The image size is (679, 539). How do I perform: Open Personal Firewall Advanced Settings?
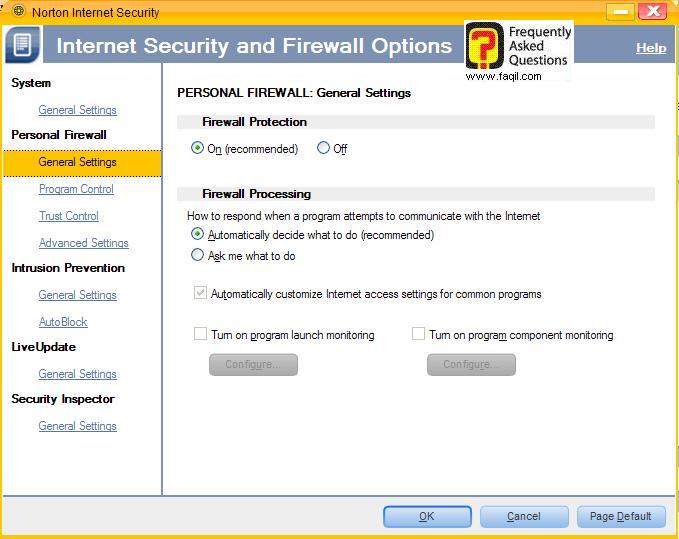point(83,243)
